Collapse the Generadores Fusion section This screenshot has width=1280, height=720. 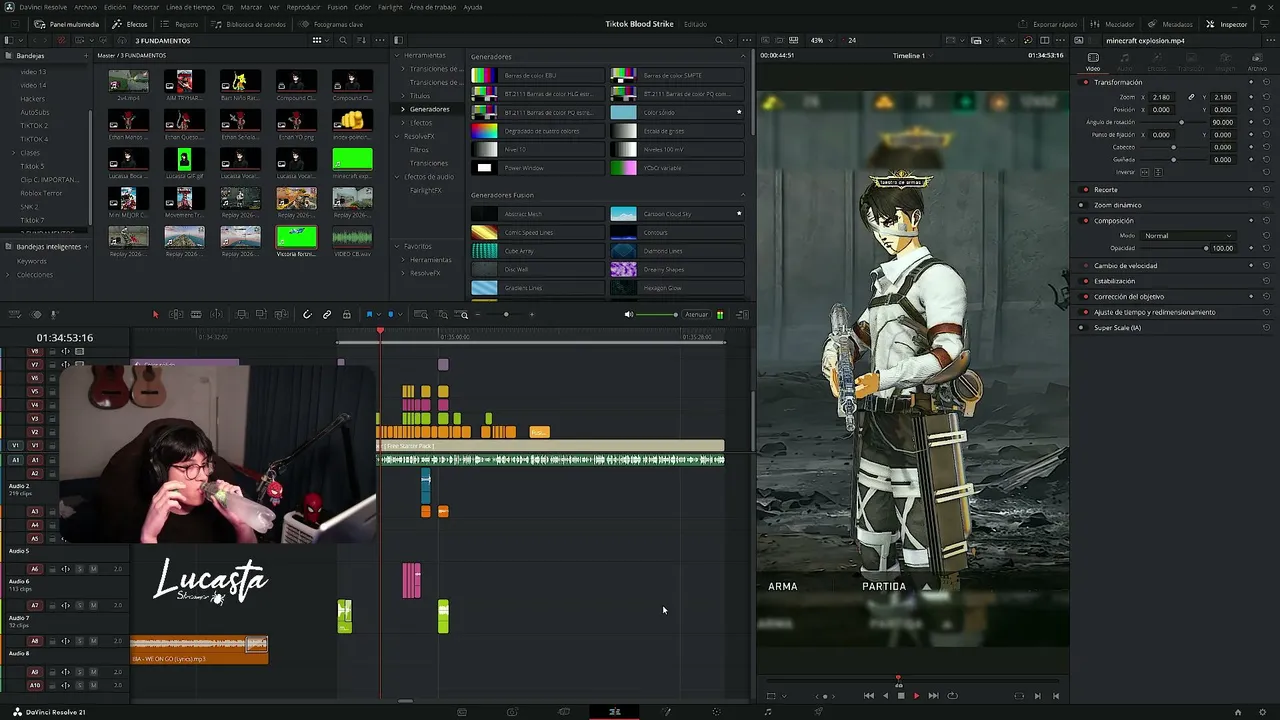click(743, 195)
